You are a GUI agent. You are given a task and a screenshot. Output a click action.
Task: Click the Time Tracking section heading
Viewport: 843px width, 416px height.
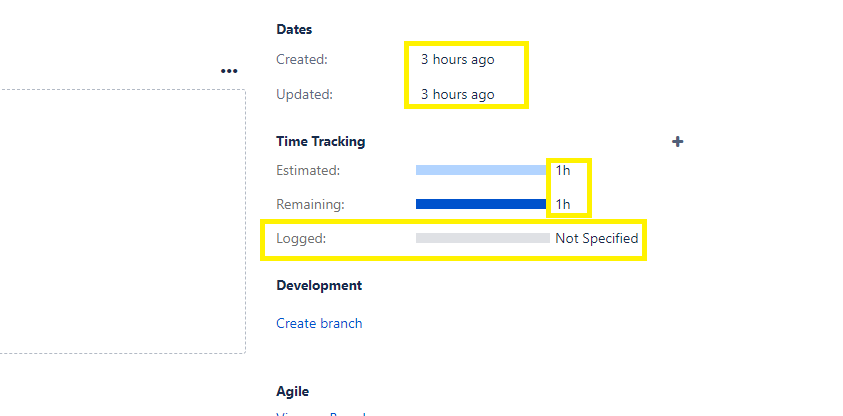pyautogui.click(x=320, y=141)
